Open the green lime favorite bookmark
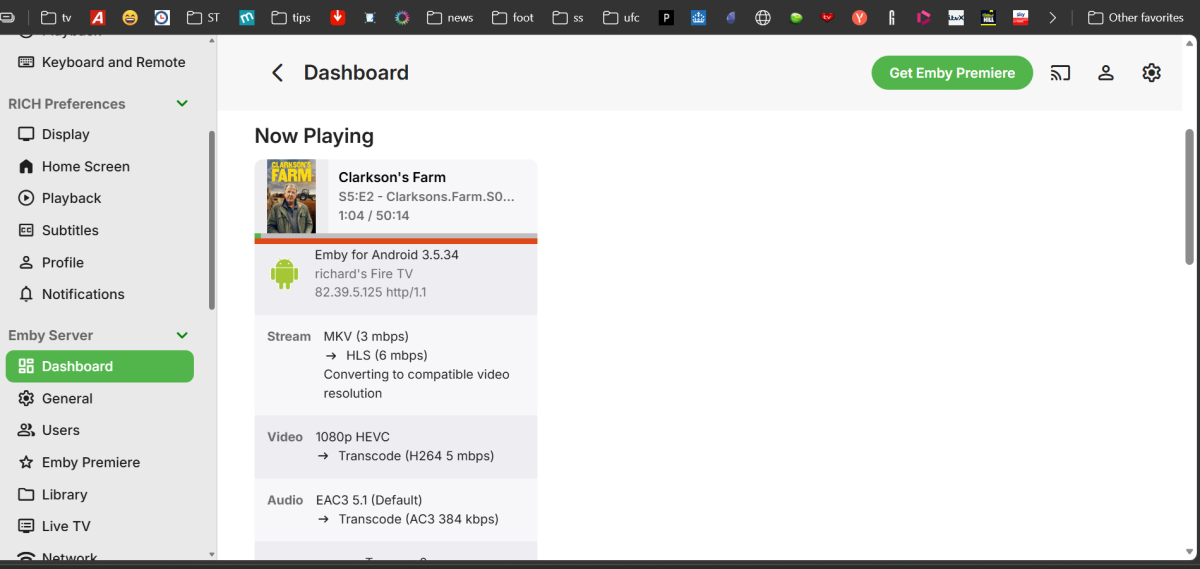The height and width of the screenshot is (569, 1200). (x=796, y=17)
